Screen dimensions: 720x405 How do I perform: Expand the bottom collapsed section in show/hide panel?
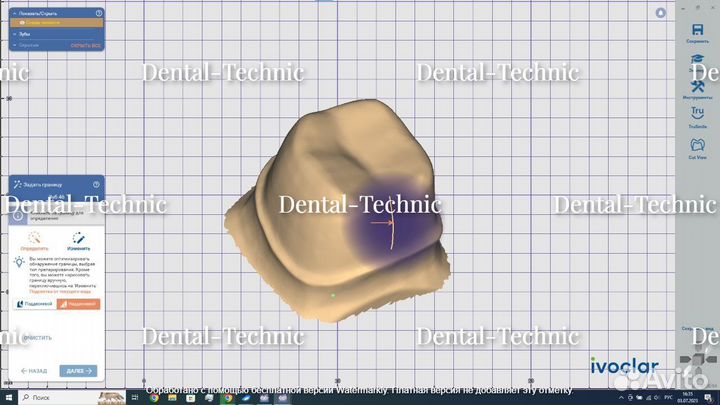point(14,45)
